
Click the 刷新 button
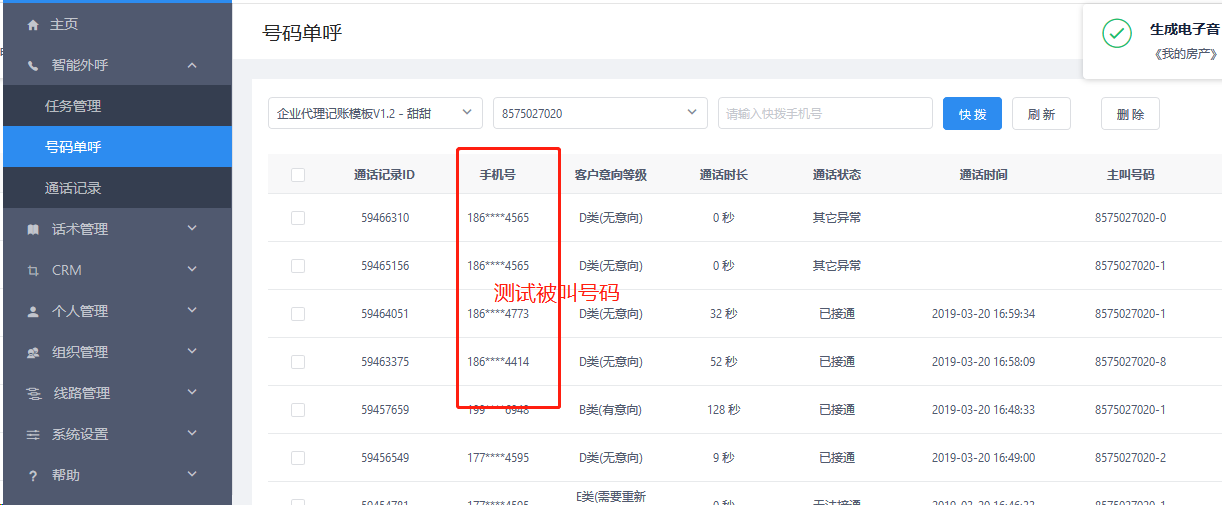[1041, 113]
